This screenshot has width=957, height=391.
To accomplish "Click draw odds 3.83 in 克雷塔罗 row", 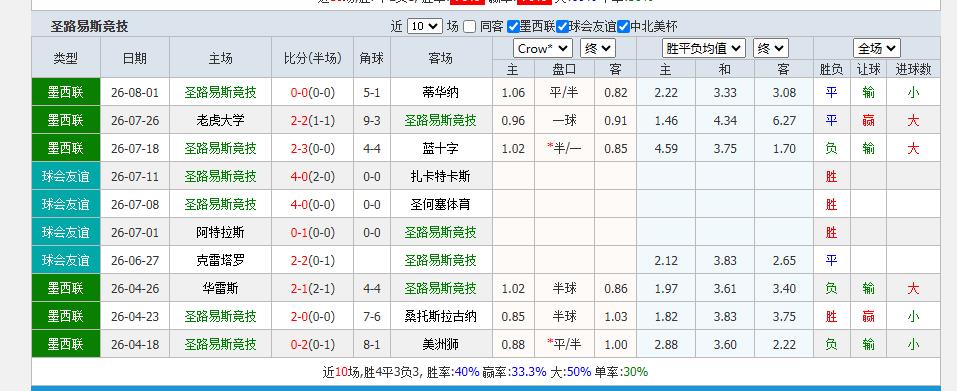I will click(725, 260).
